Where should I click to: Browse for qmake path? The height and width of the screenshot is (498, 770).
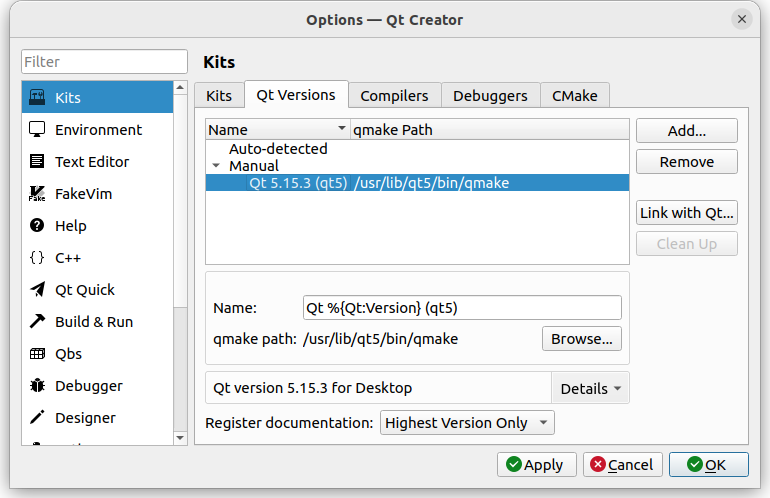pyautogui.click(x=581, y=339)
